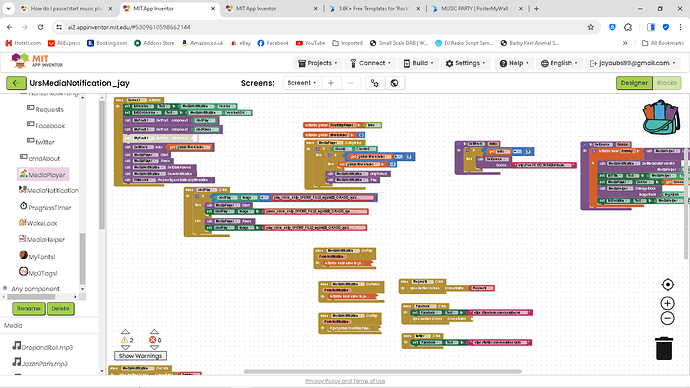Zoom out with the minus button

point(667,318)
